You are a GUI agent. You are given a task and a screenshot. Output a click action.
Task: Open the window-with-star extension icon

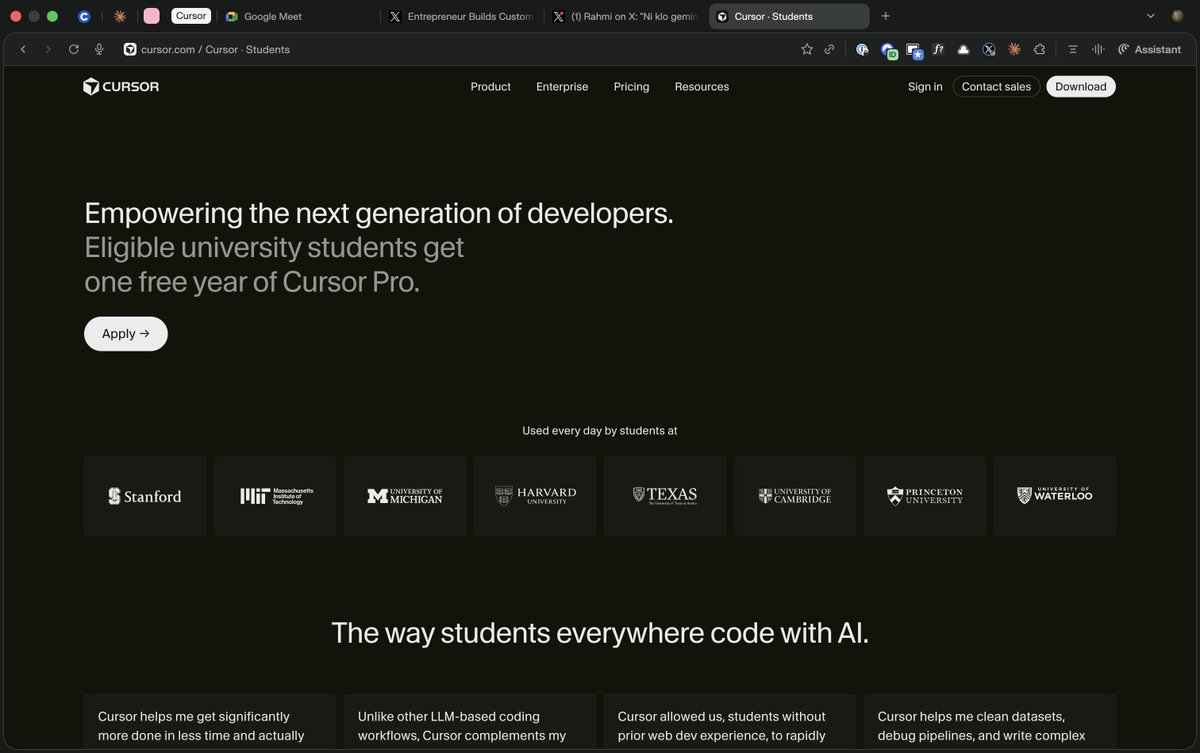pos(913,50)
